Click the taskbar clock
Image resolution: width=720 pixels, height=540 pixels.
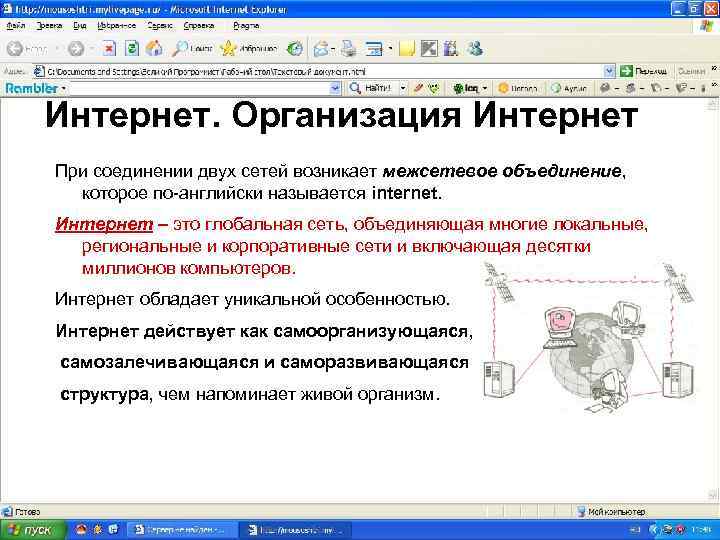703,530
